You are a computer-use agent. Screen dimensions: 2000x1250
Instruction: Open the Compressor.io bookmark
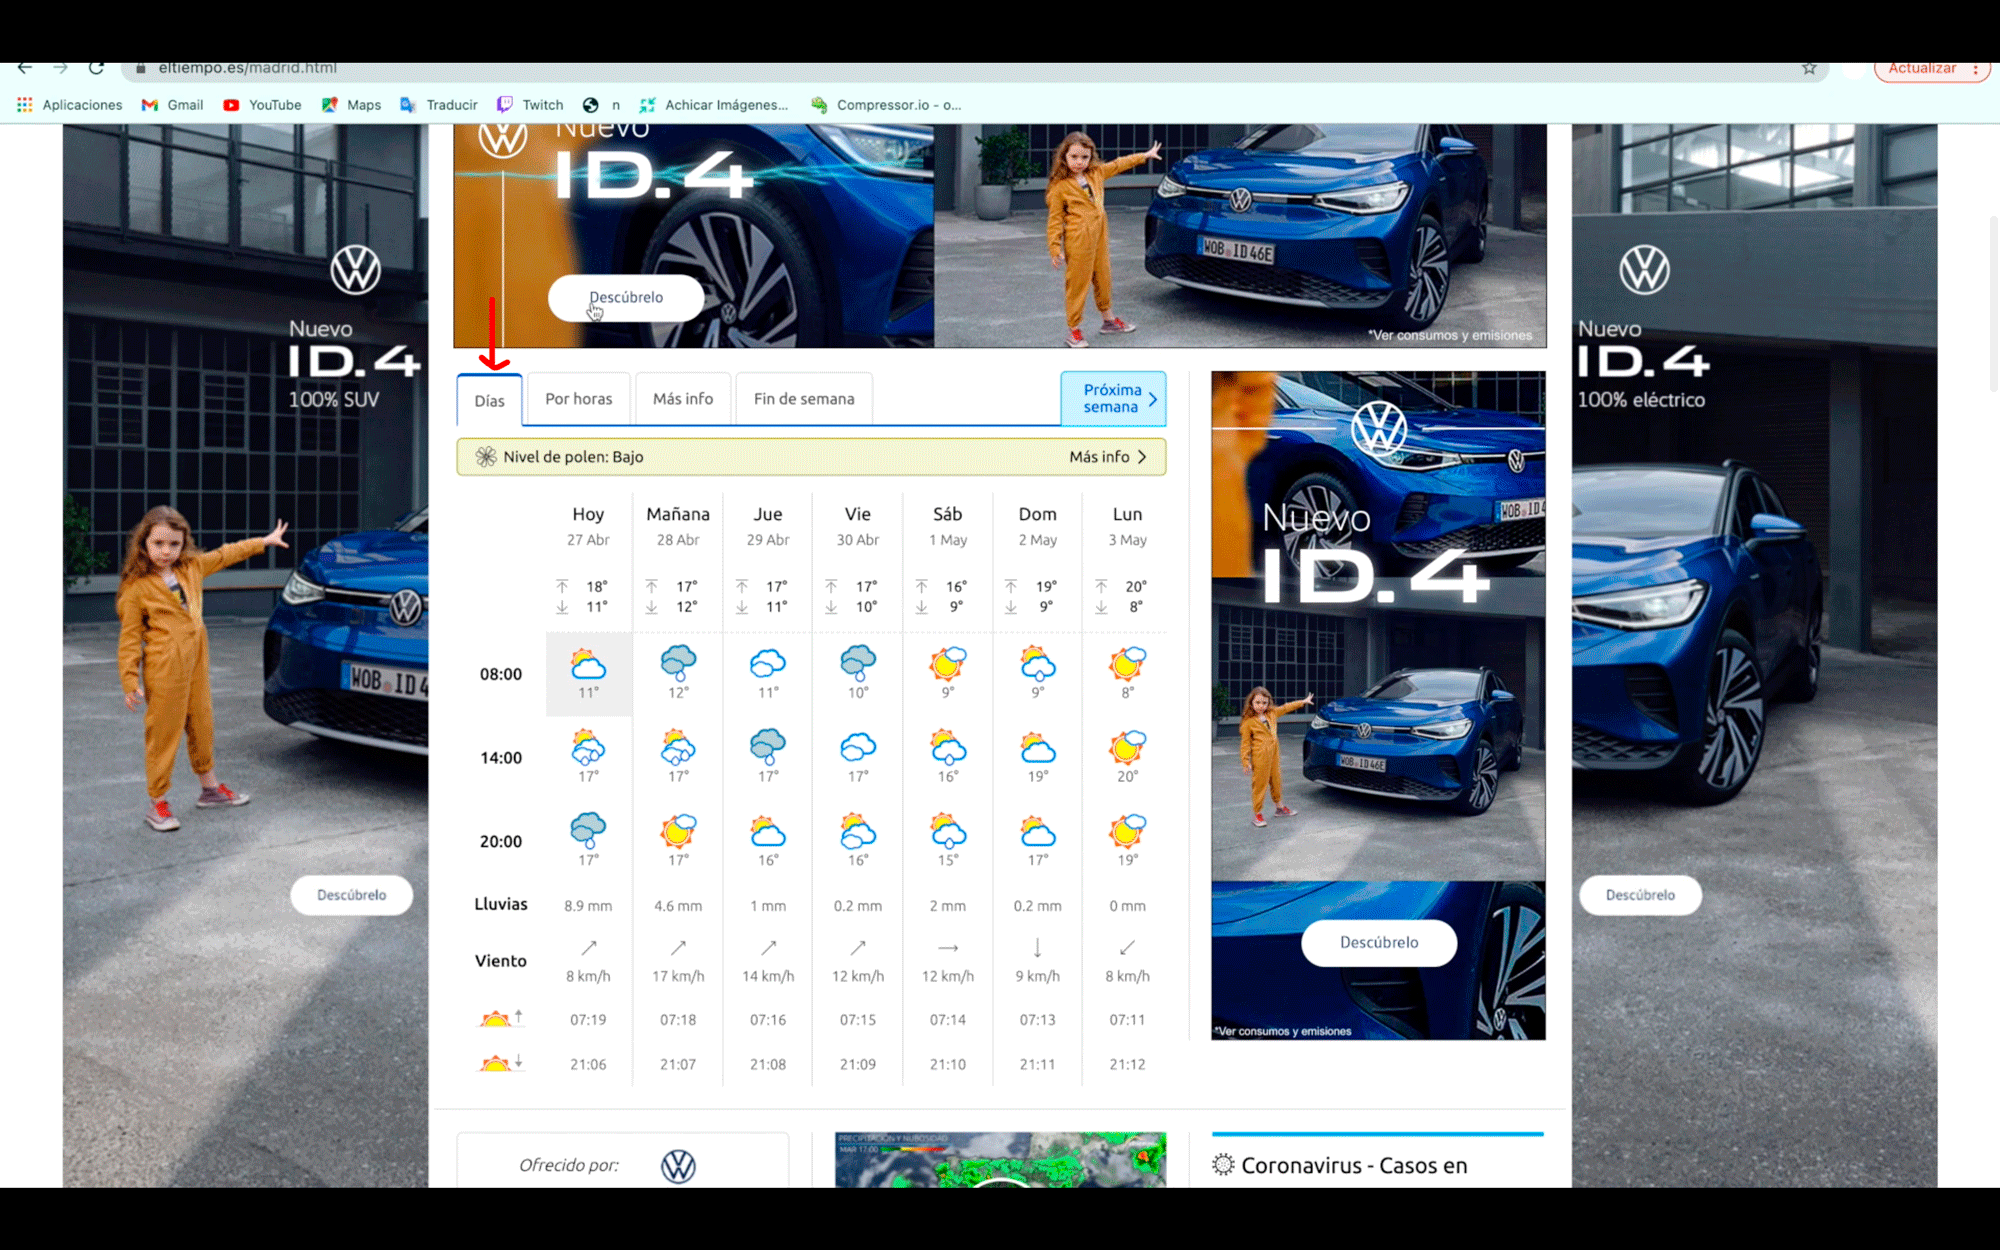886,105
